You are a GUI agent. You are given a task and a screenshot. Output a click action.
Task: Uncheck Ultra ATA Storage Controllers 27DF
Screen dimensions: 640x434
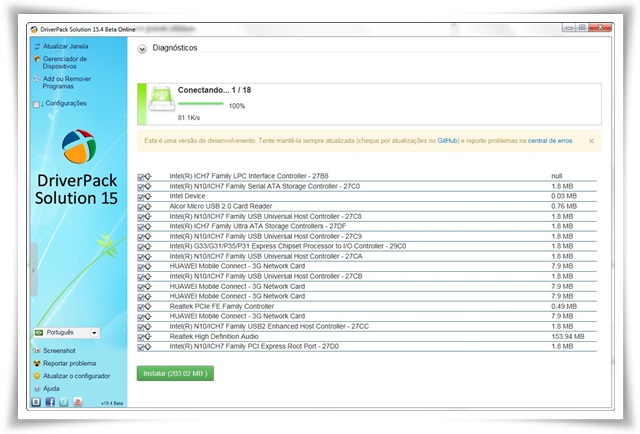point(140,227)
